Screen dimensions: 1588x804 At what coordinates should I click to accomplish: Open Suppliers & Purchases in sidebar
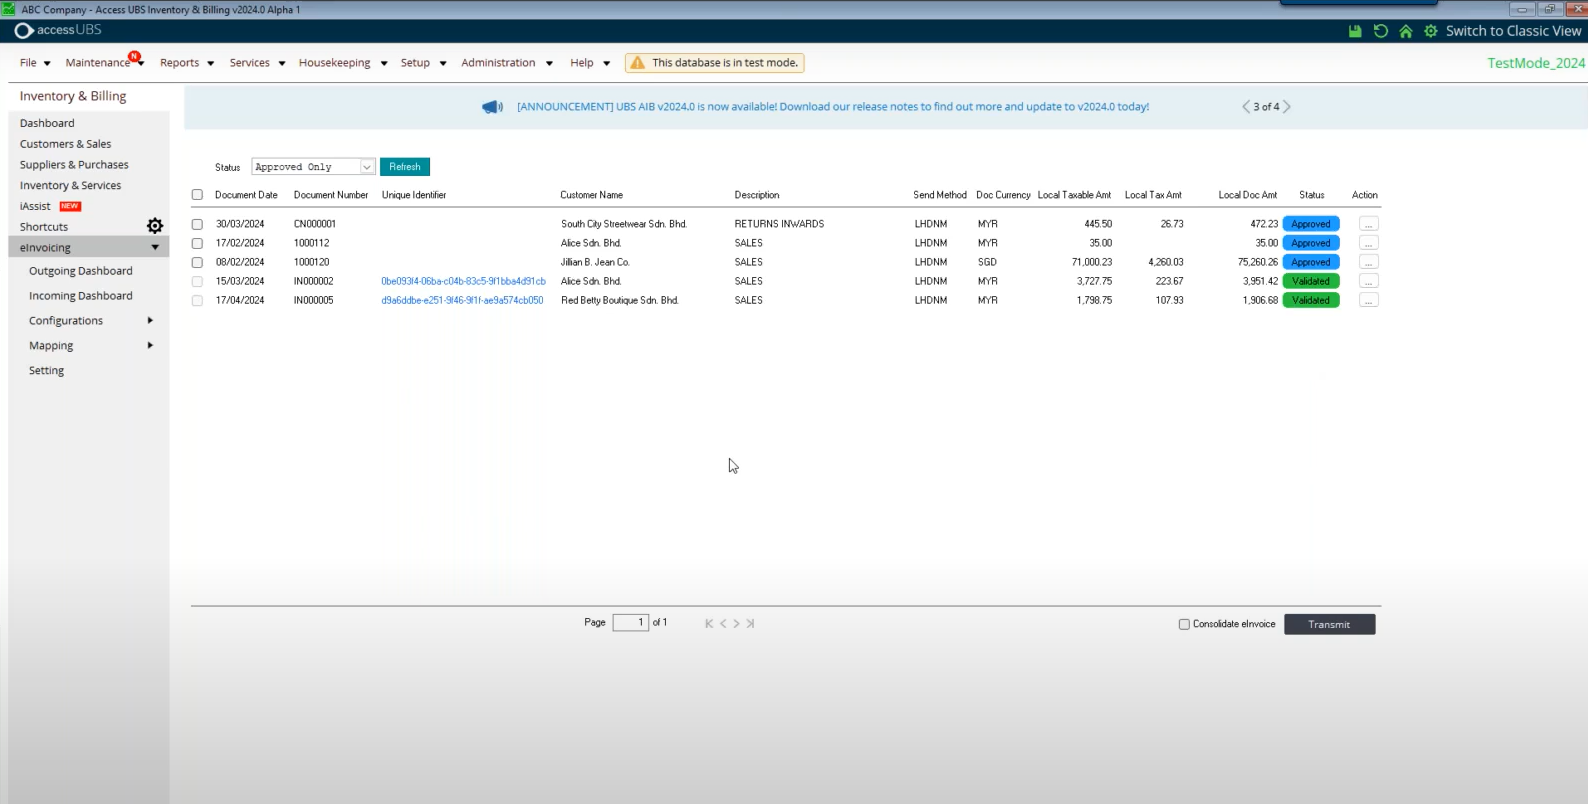(x=74, y=165)
